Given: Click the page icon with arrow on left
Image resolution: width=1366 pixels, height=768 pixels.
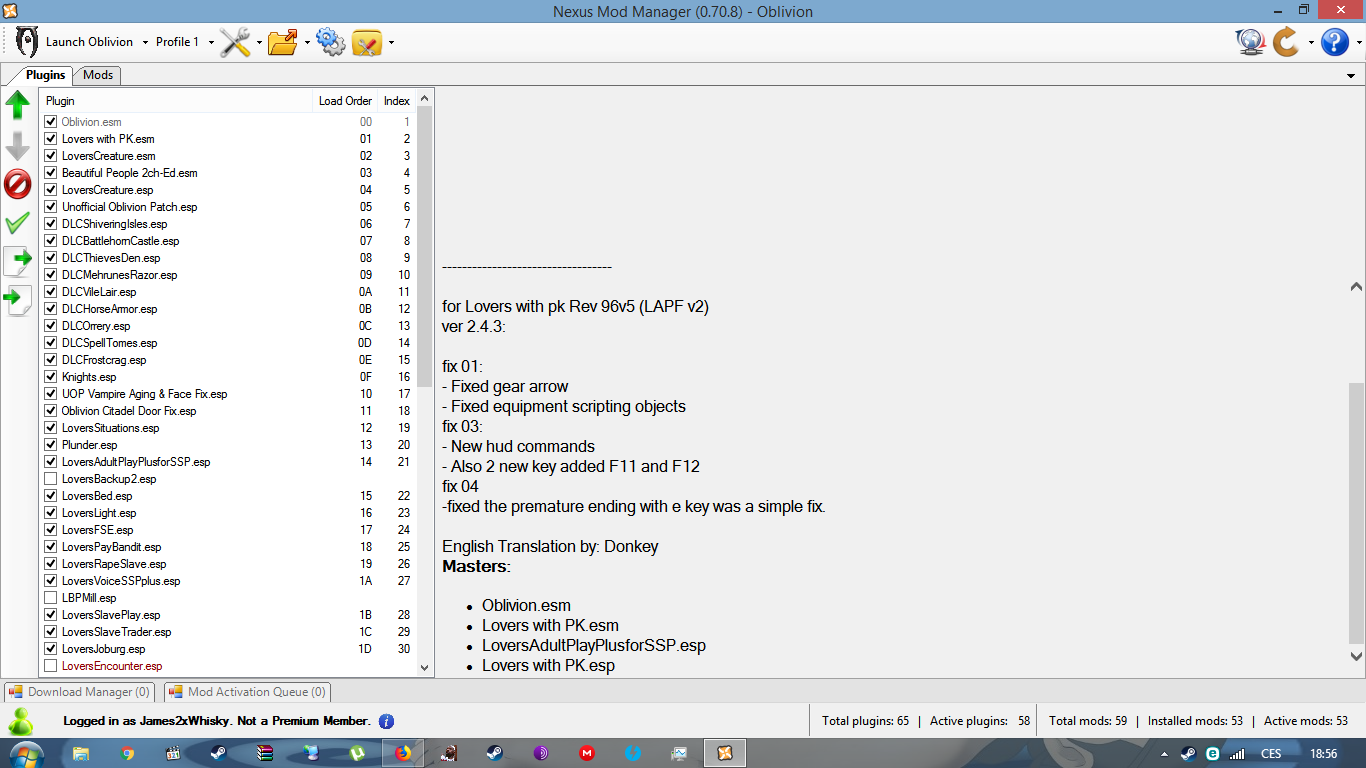Looking at the screenshot, I should 18,300.
